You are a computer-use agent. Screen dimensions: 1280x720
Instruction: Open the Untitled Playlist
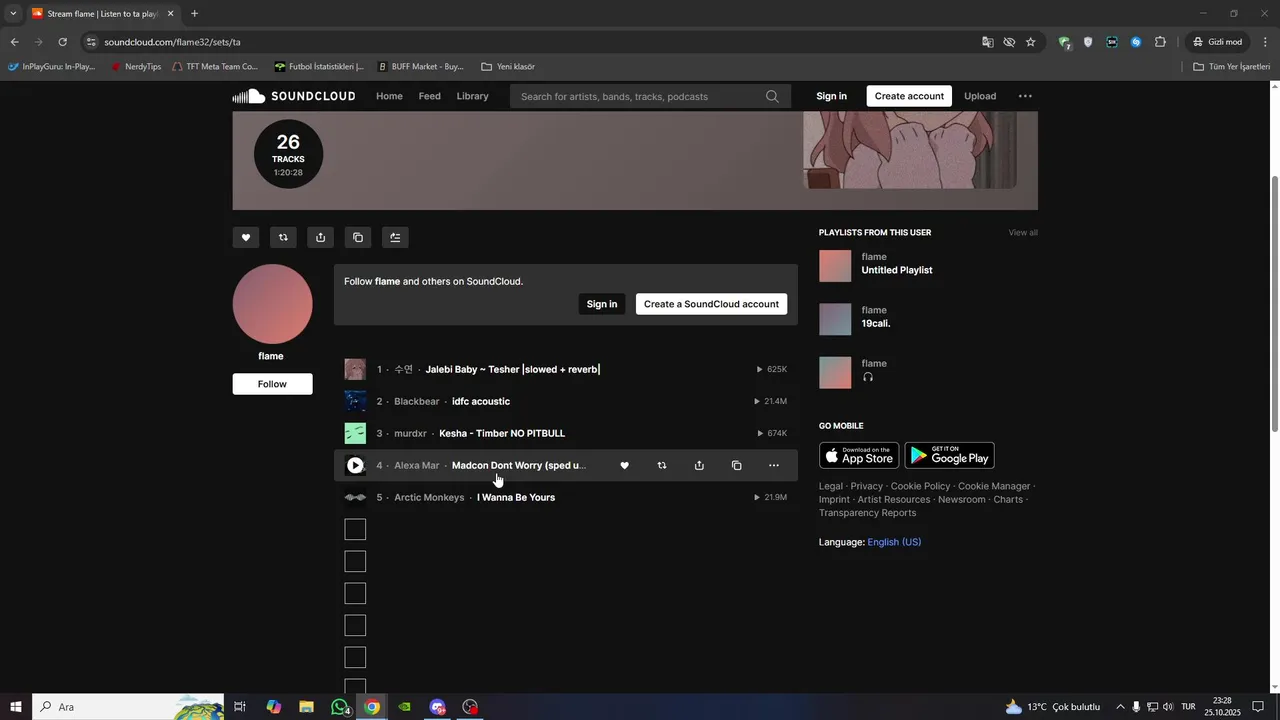(897, 270)
